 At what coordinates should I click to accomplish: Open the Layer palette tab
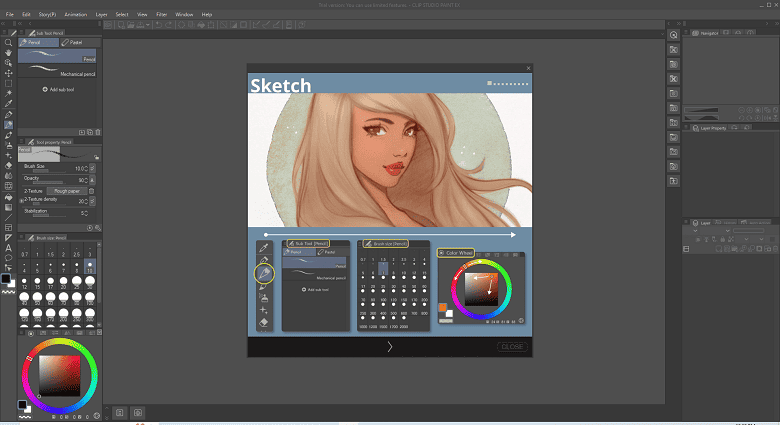pos(702,222)
